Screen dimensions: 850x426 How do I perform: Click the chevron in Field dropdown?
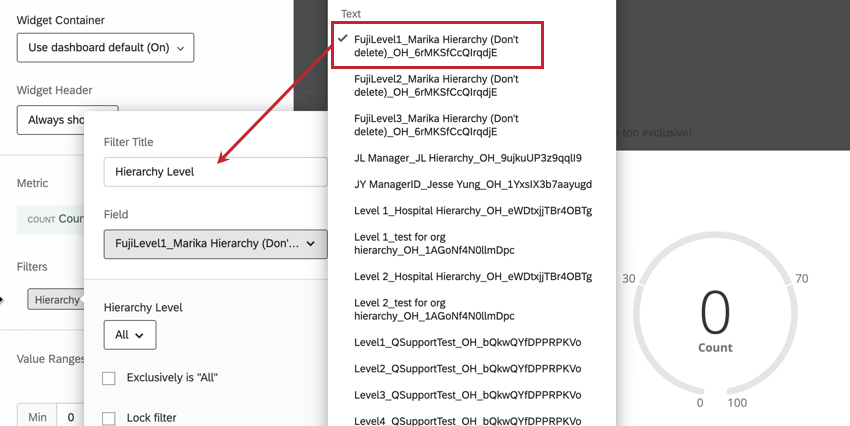click(311, 244)
